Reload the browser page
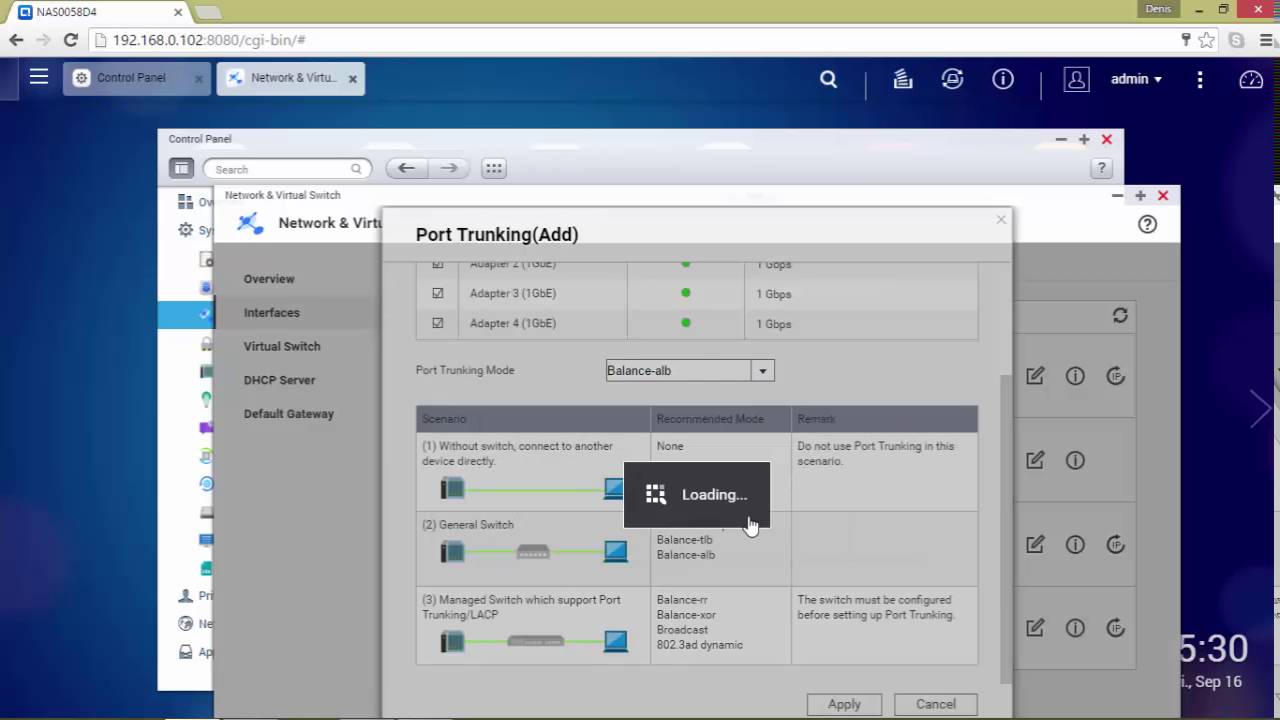Screen dimensions: 1280x720 pyautogui.click(x=70, y=40)
